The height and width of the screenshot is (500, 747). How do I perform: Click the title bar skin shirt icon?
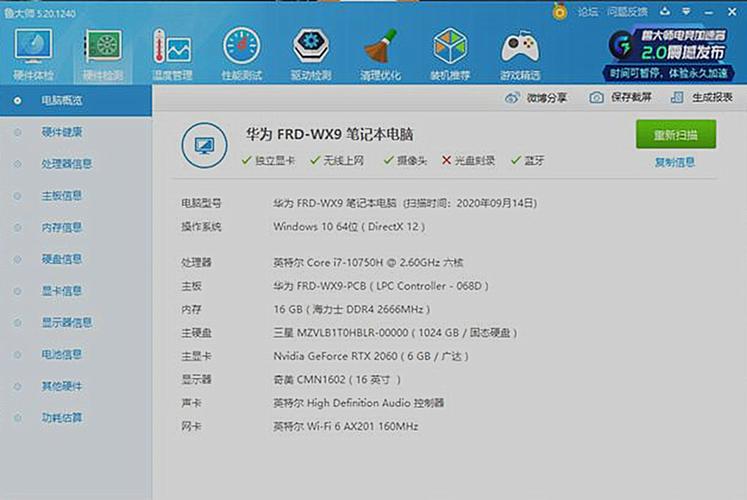665,11
